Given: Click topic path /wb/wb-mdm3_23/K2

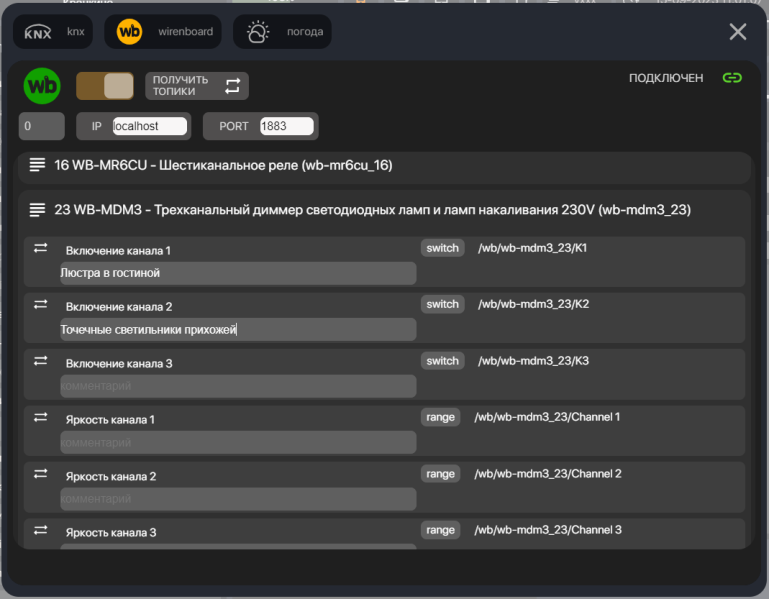Looking at the screenshot, I should pyautogui.click(x=534, y=304).
